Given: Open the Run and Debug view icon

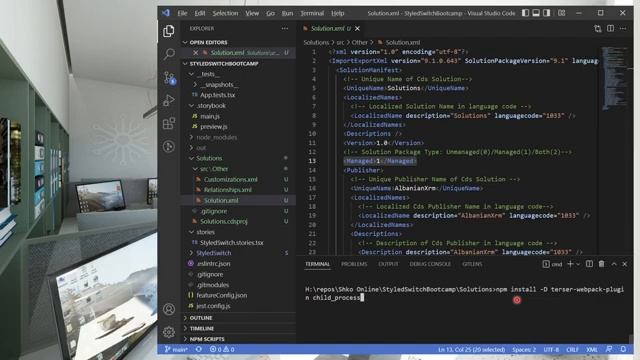Looking at the screenshot, I should 169,100.
